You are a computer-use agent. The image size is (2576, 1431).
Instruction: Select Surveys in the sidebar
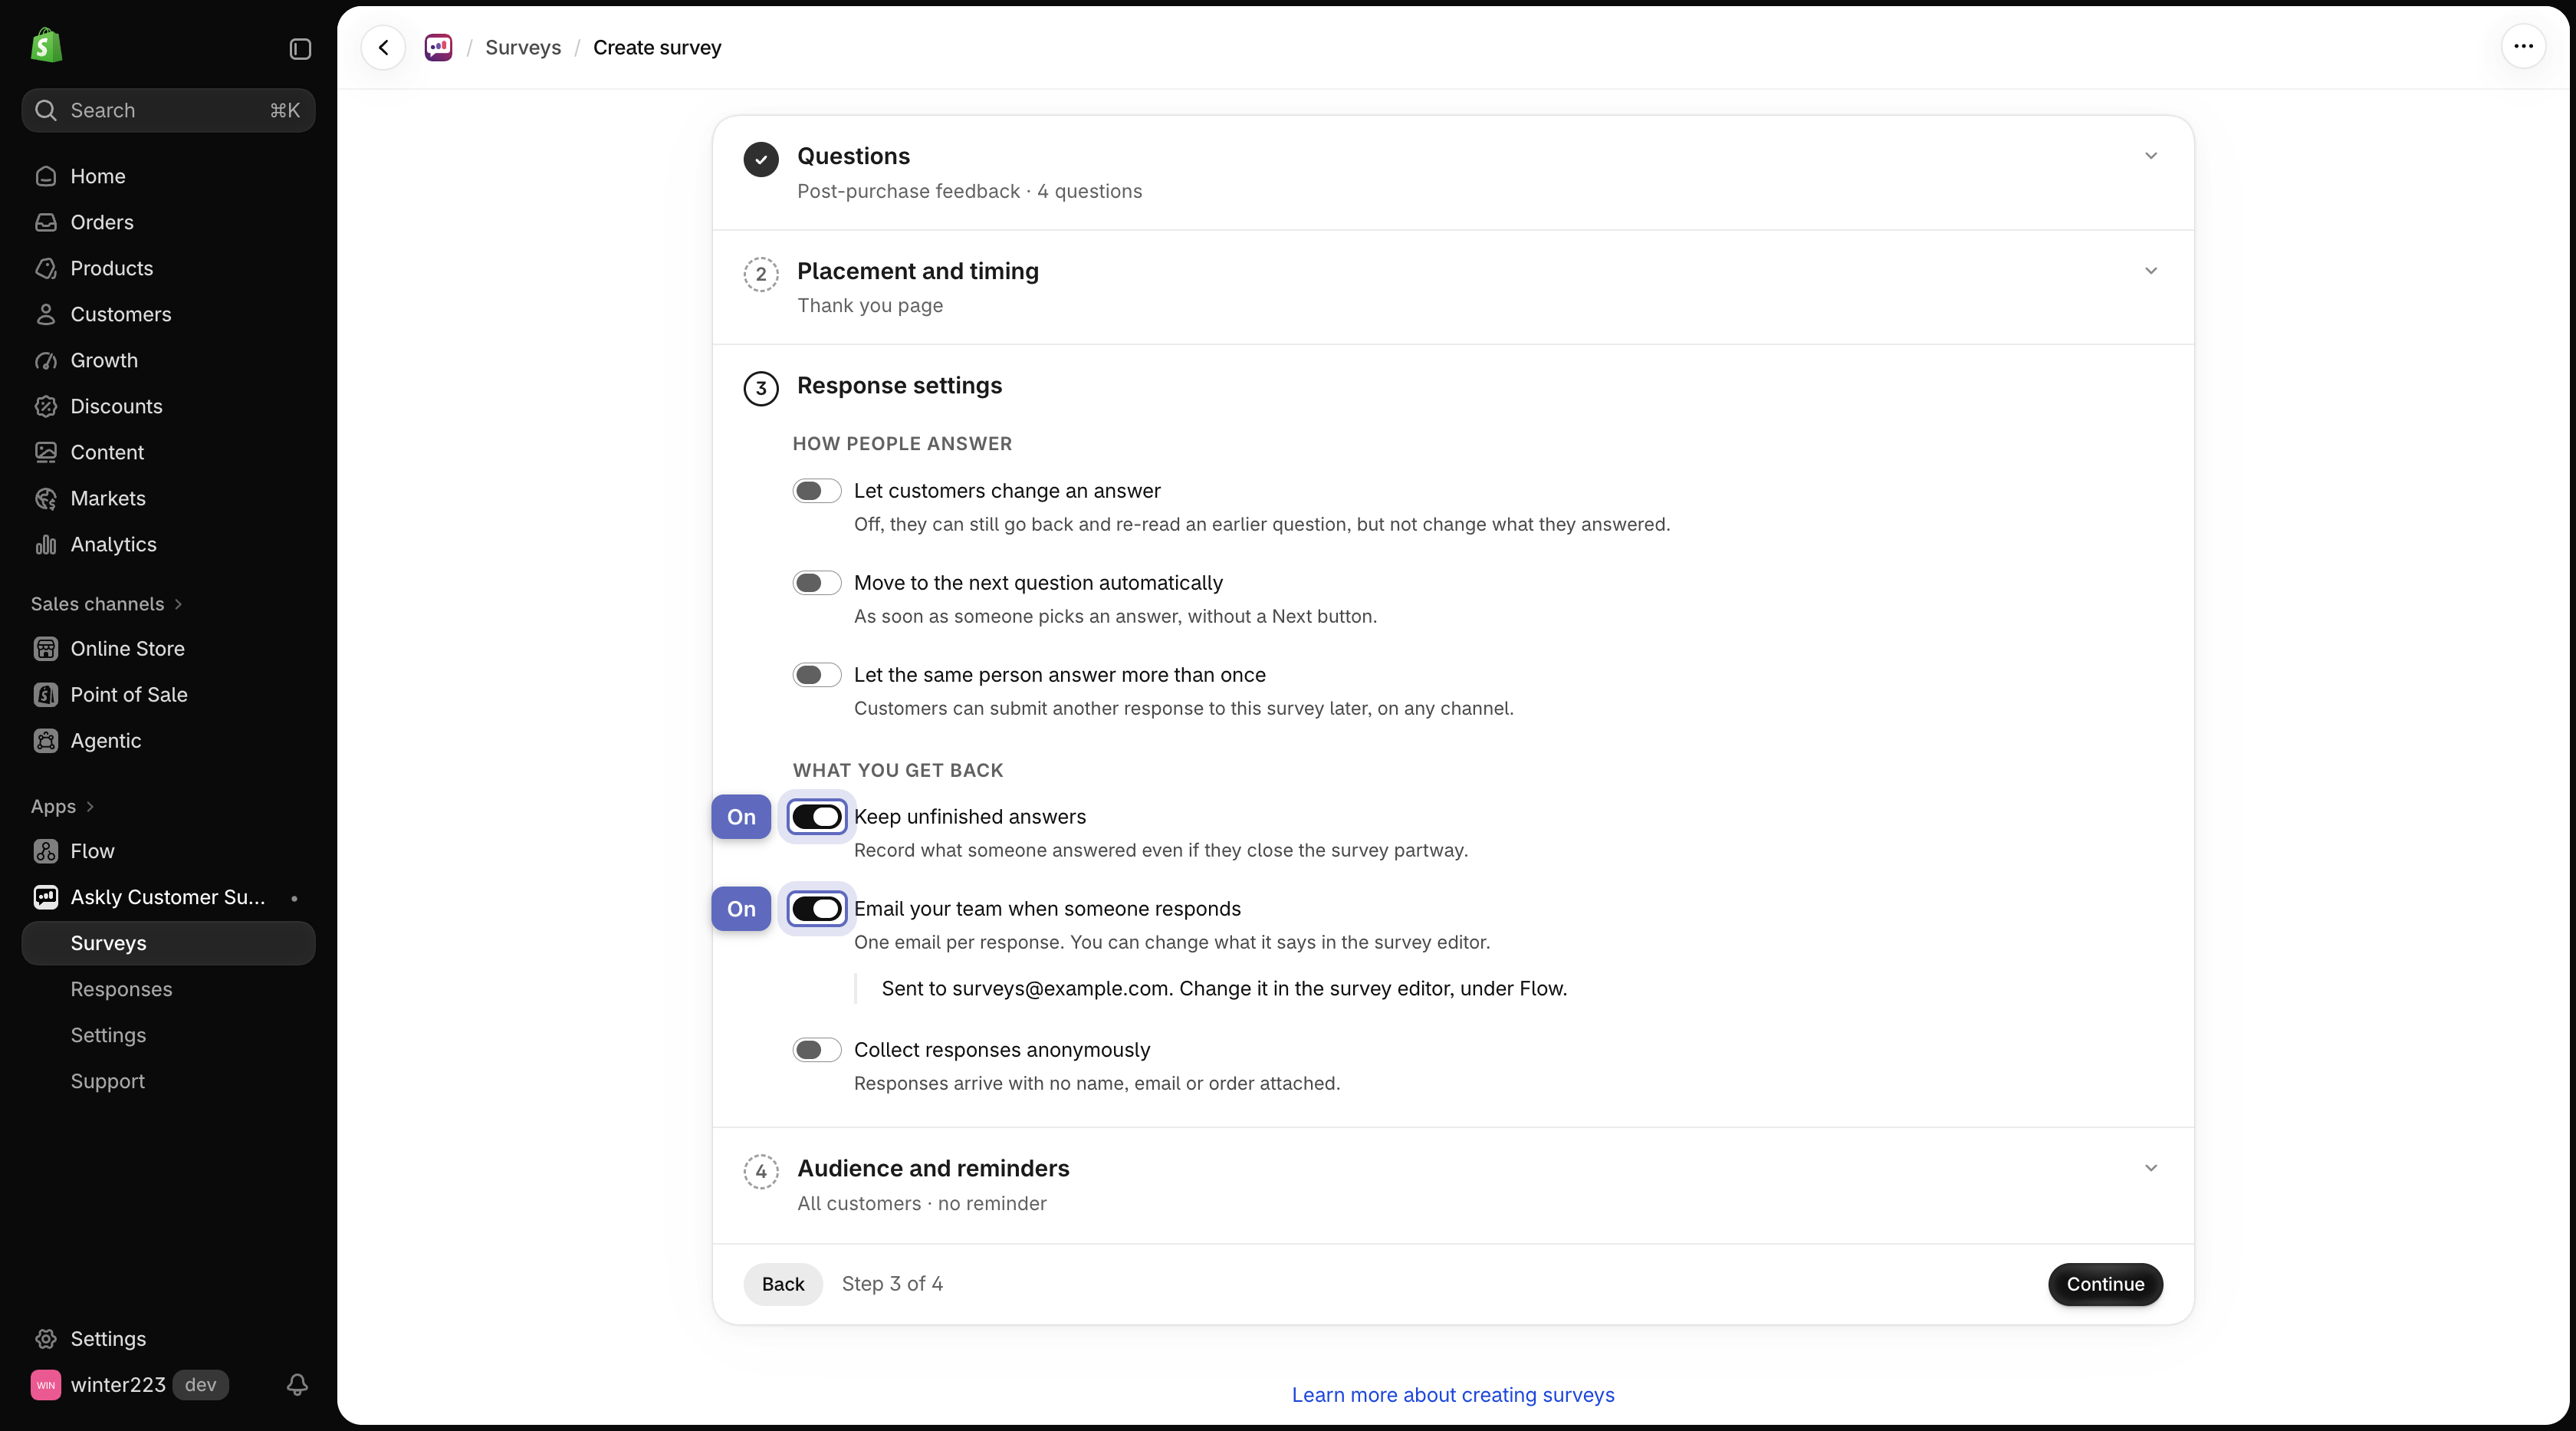pyautogui.click(x=168, y=943)
